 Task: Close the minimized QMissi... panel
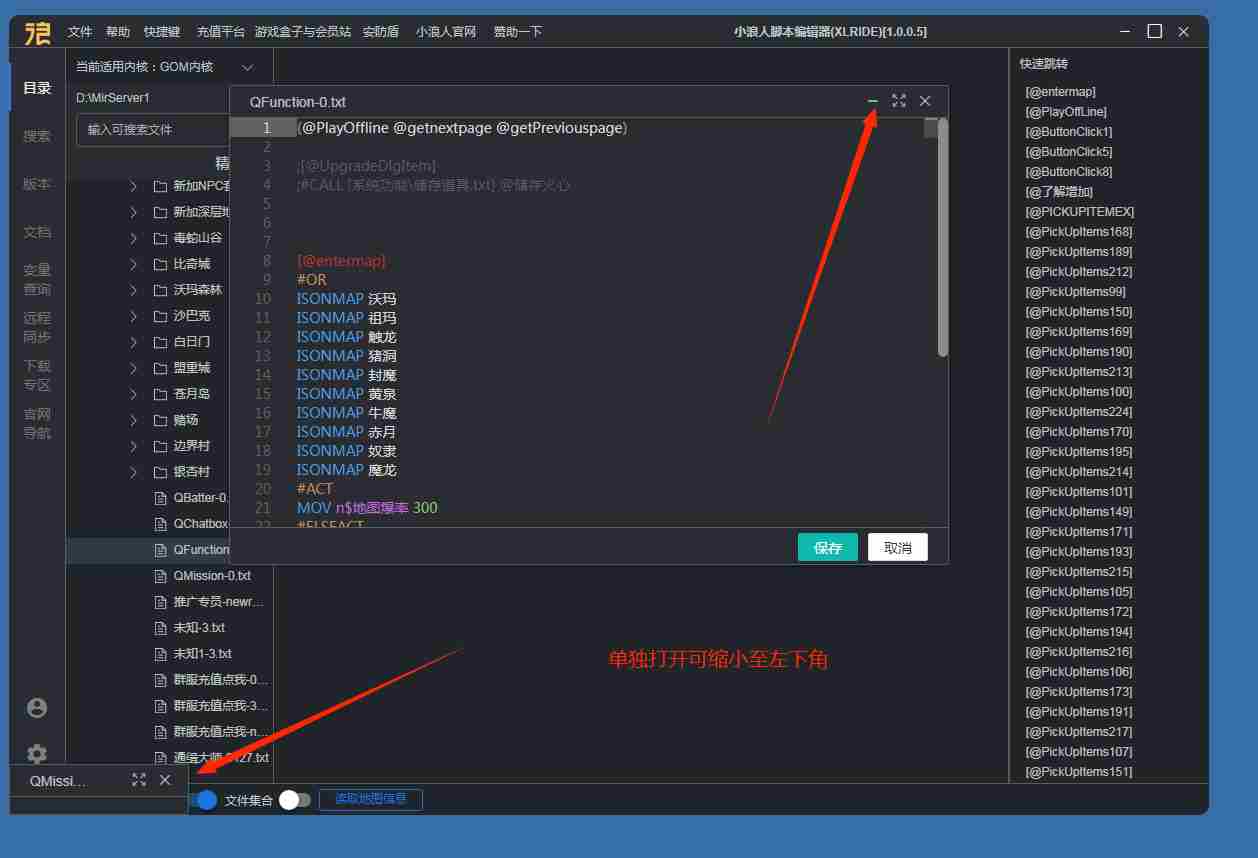click(165, 780)
